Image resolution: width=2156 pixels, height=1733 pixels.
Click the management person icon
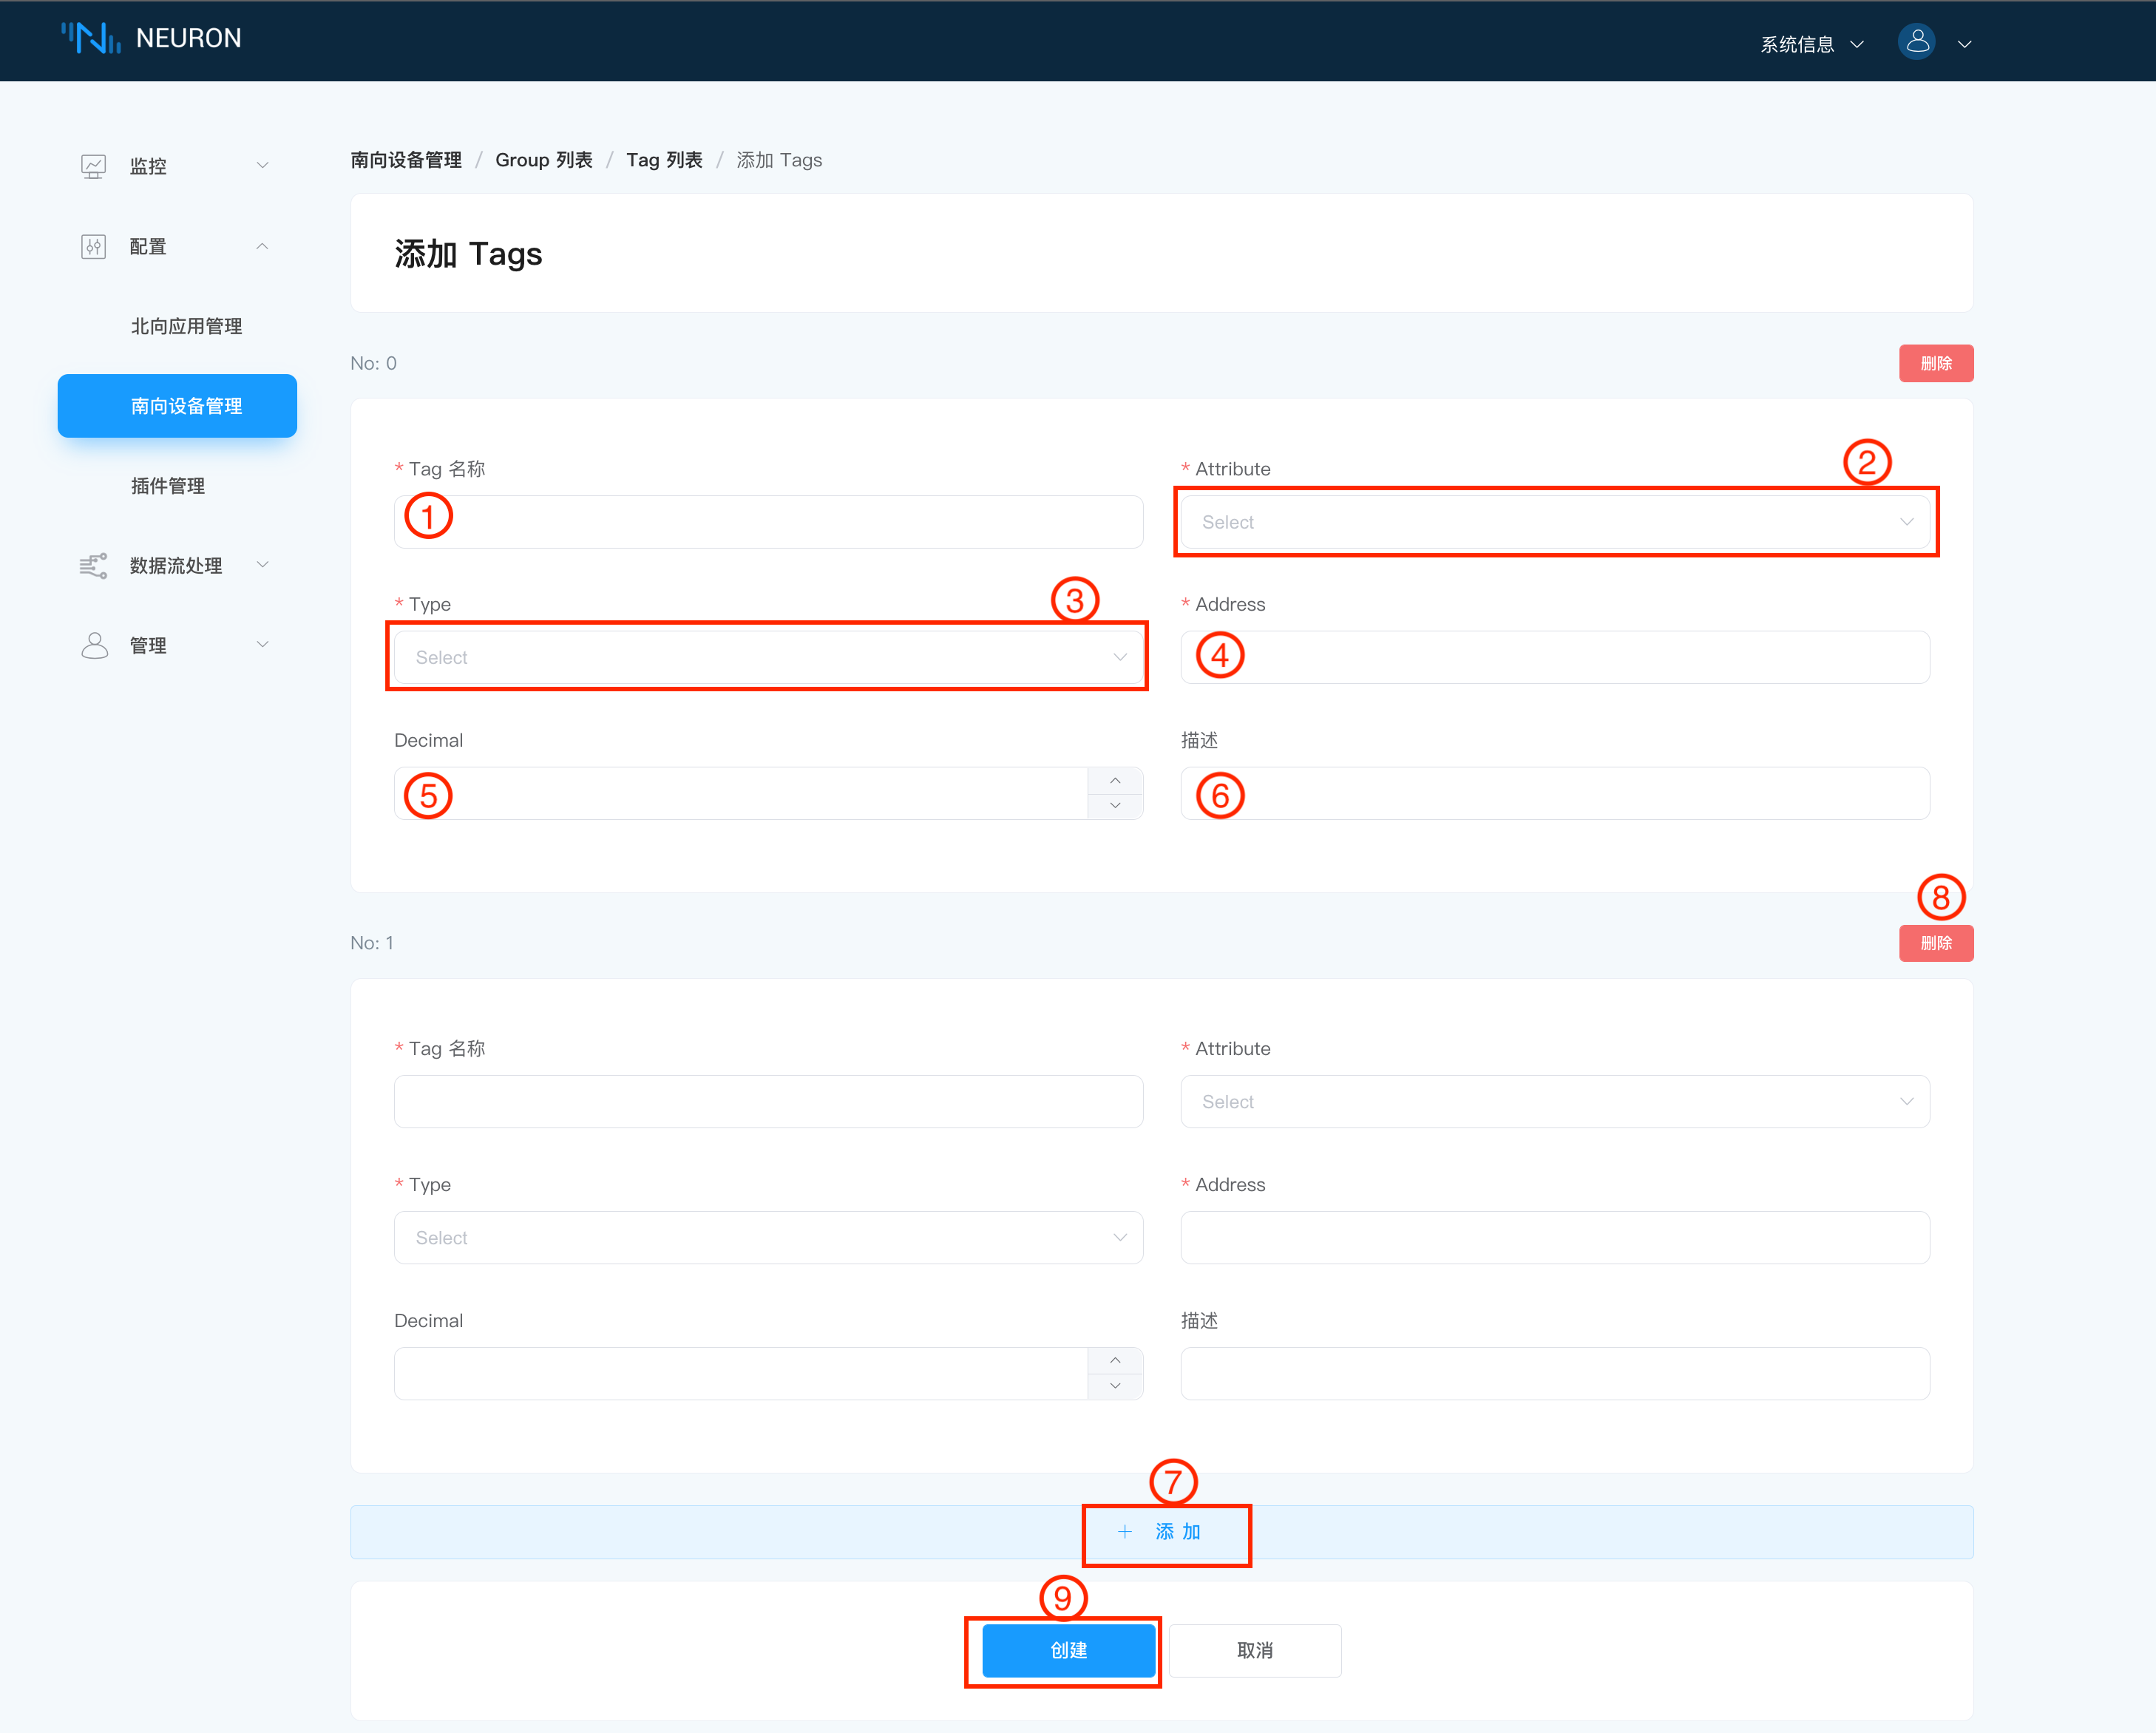pyautogui.click(x=94, y=646)
